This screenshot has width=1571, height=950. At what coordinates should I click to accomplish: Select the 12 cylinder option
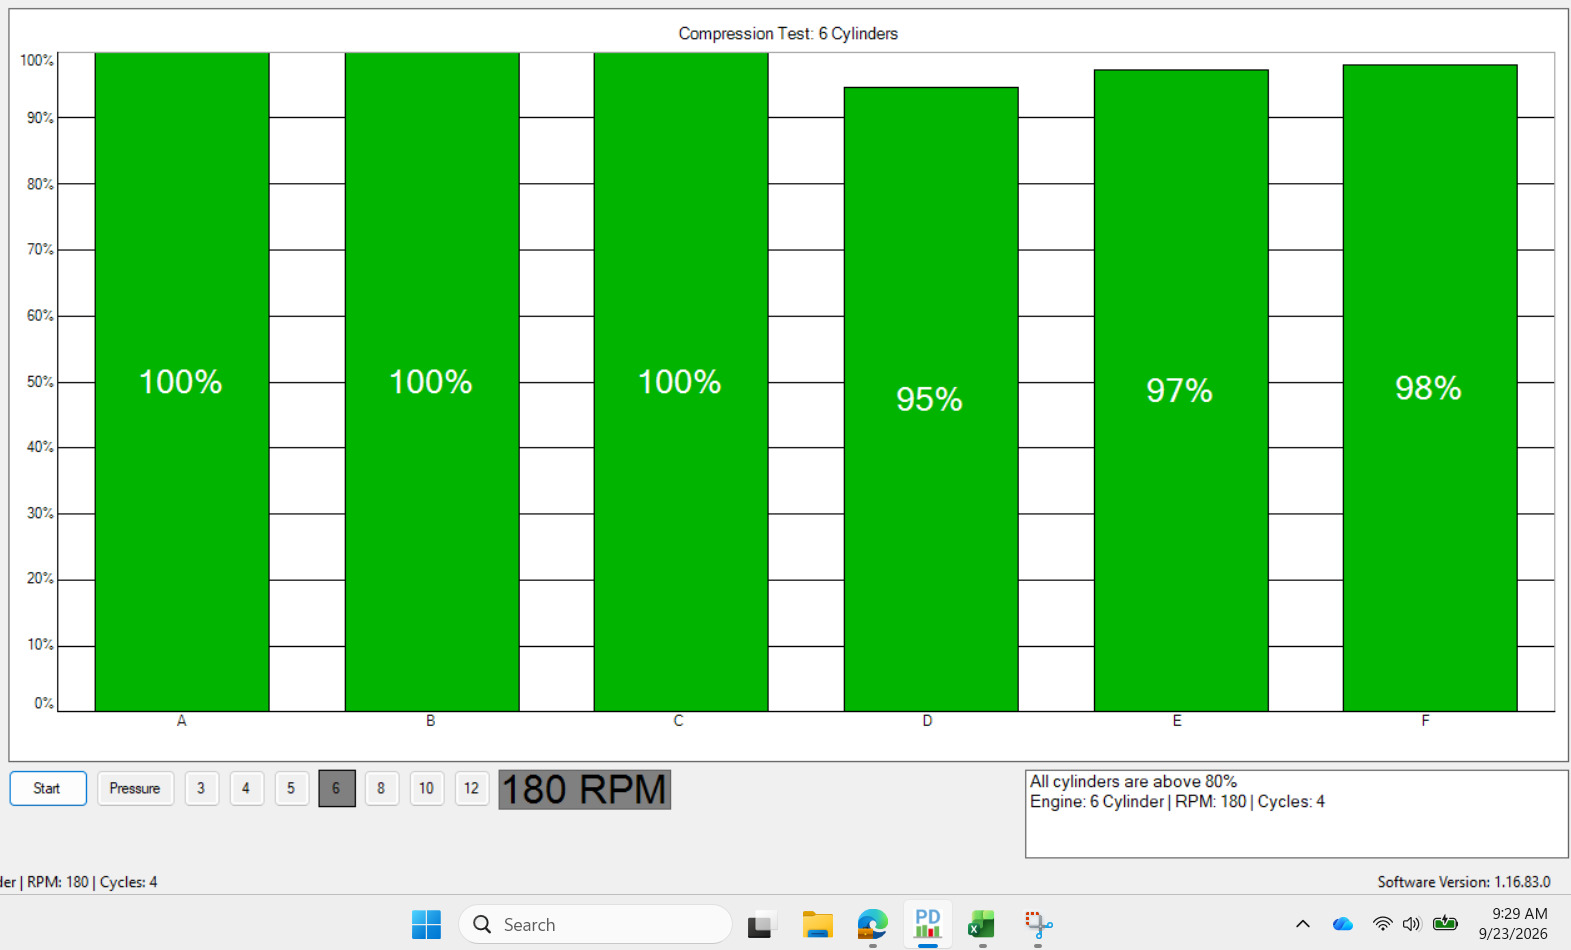tap(471, 788)
